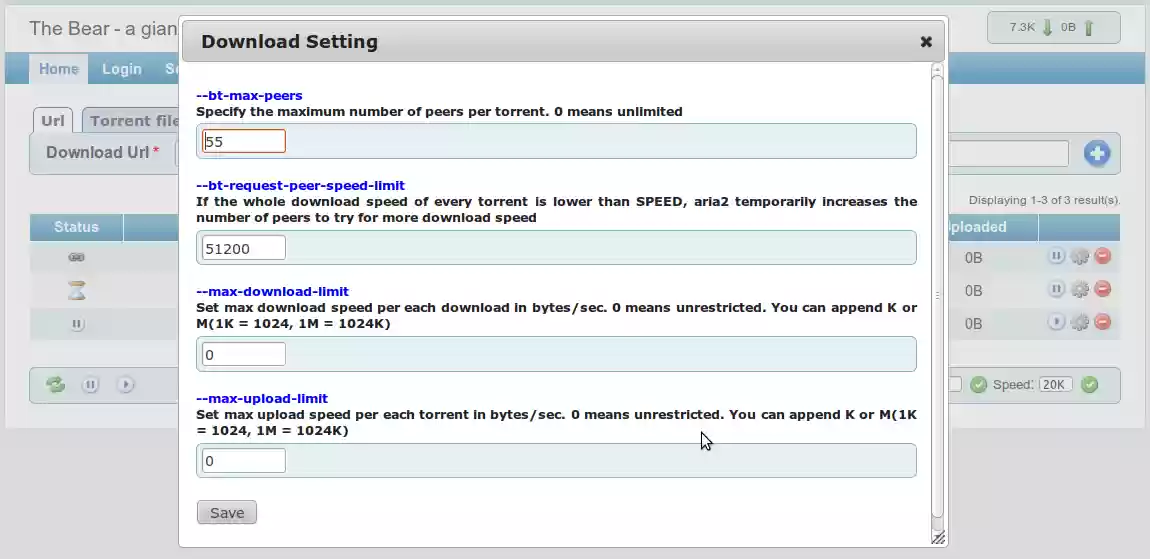This screenshot has width=1150, height=559.
Task: Open the Login tab
Action: coord(122,69)
